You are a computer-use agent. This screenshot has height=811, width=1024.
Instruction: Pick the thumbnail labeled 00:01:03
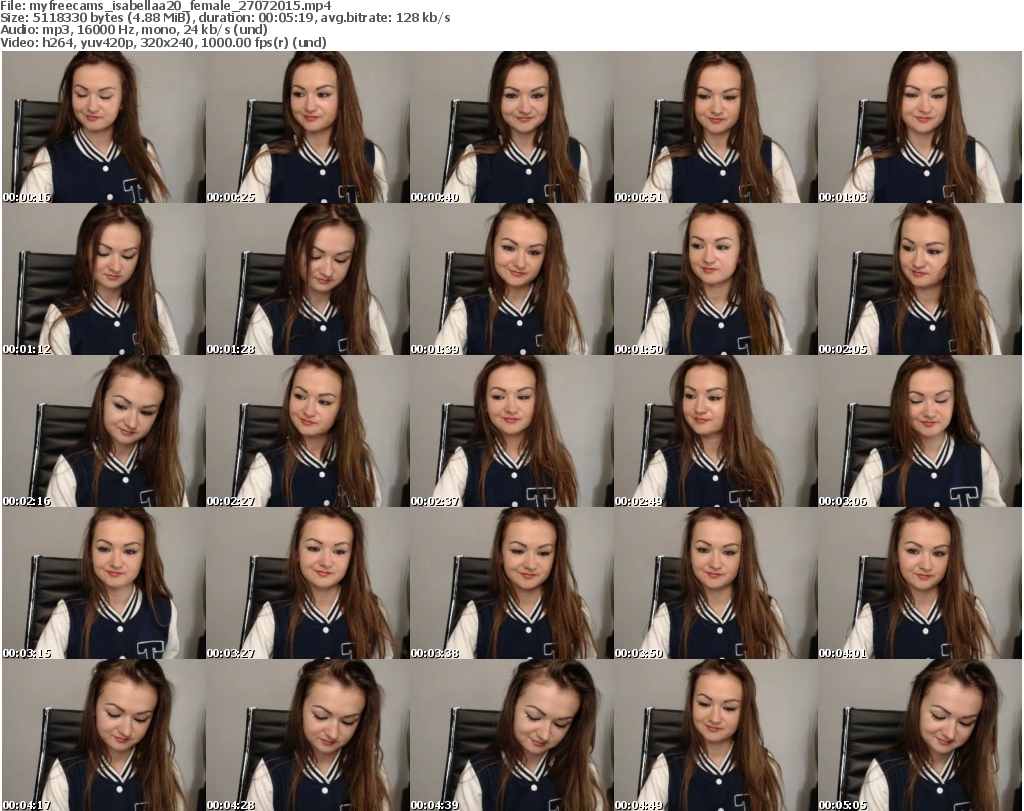click(920, 127)
